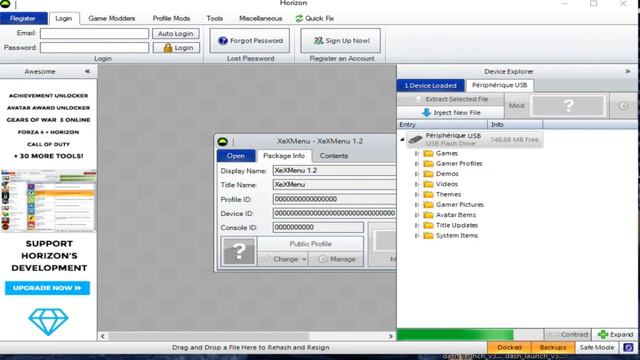
Task: Click the Gamer Pictures folder icon
Action: click(x=428, y=204)
